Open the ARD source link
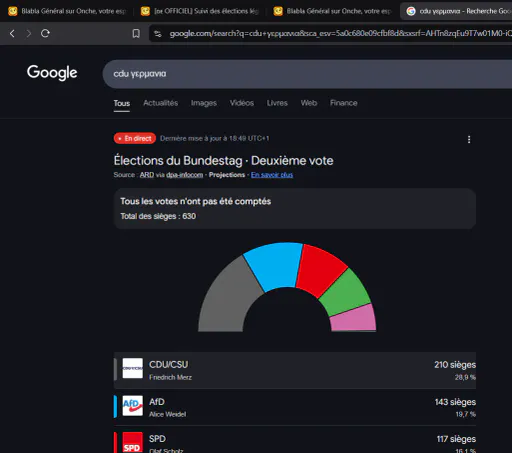The image size is (512, 453). (x=147, y=175)
